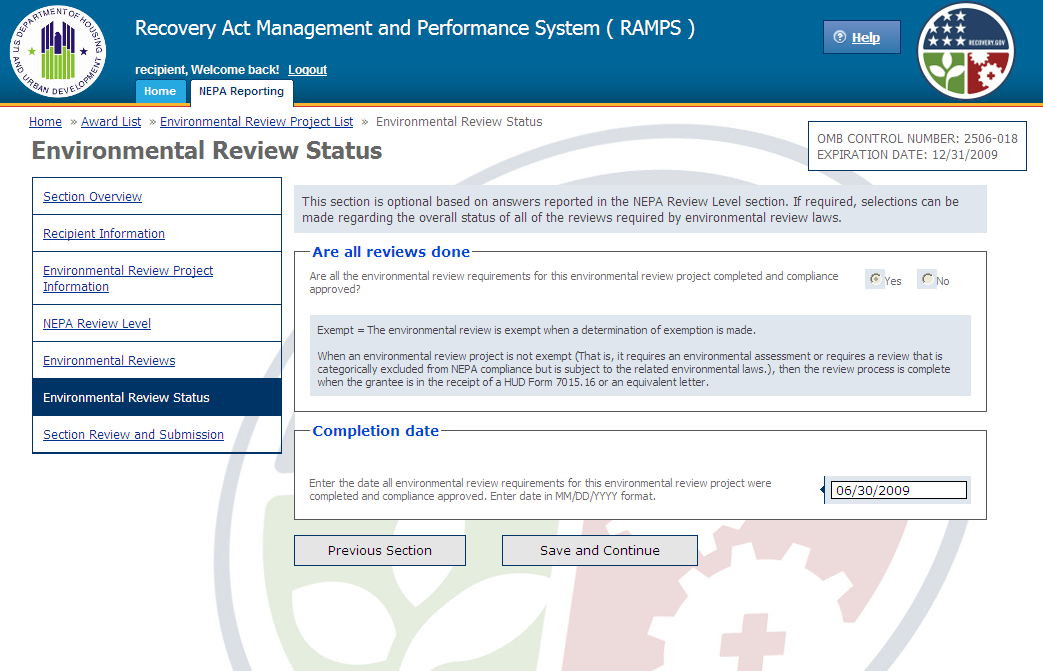Open Recipient Information section
This screenshot has height=671, width=1043.
[x=104, y=234]
